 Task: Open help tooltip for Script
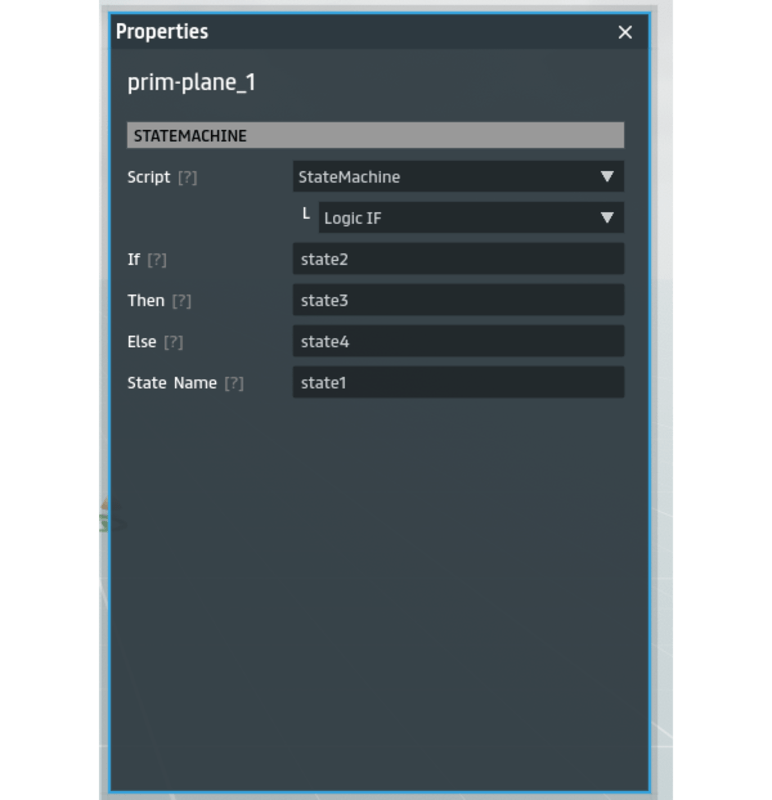pos(187,177)
